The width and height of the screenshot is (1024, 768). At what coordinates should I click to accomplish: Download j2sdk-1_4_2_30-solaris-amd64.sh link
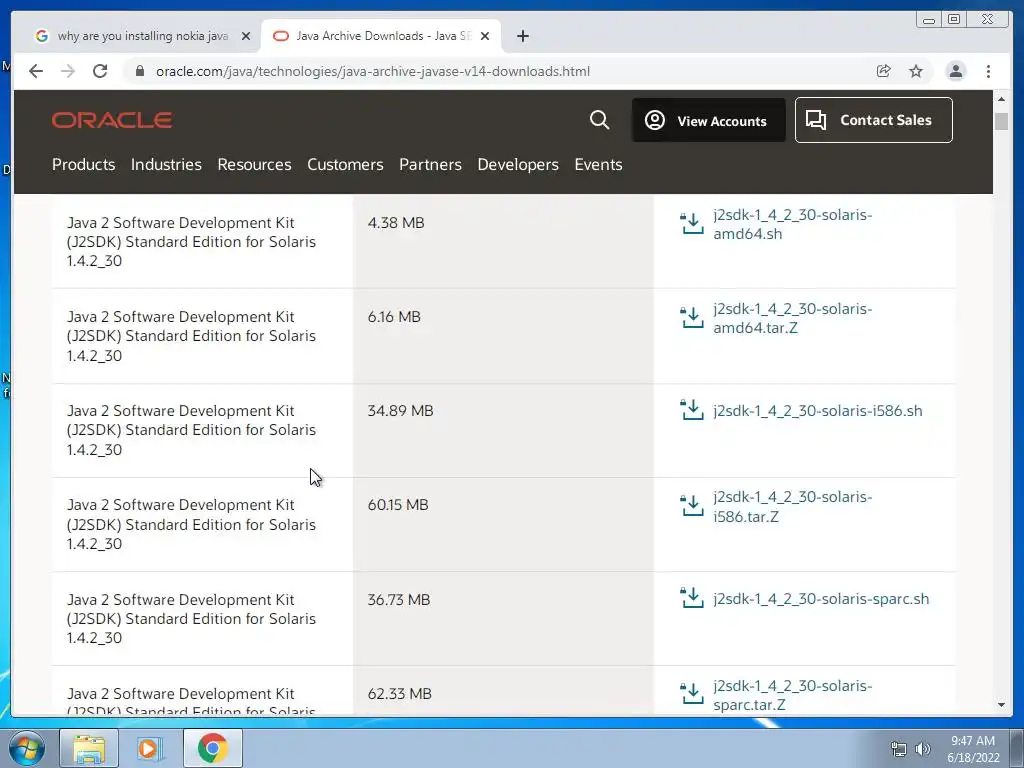(x=792, y=224)
